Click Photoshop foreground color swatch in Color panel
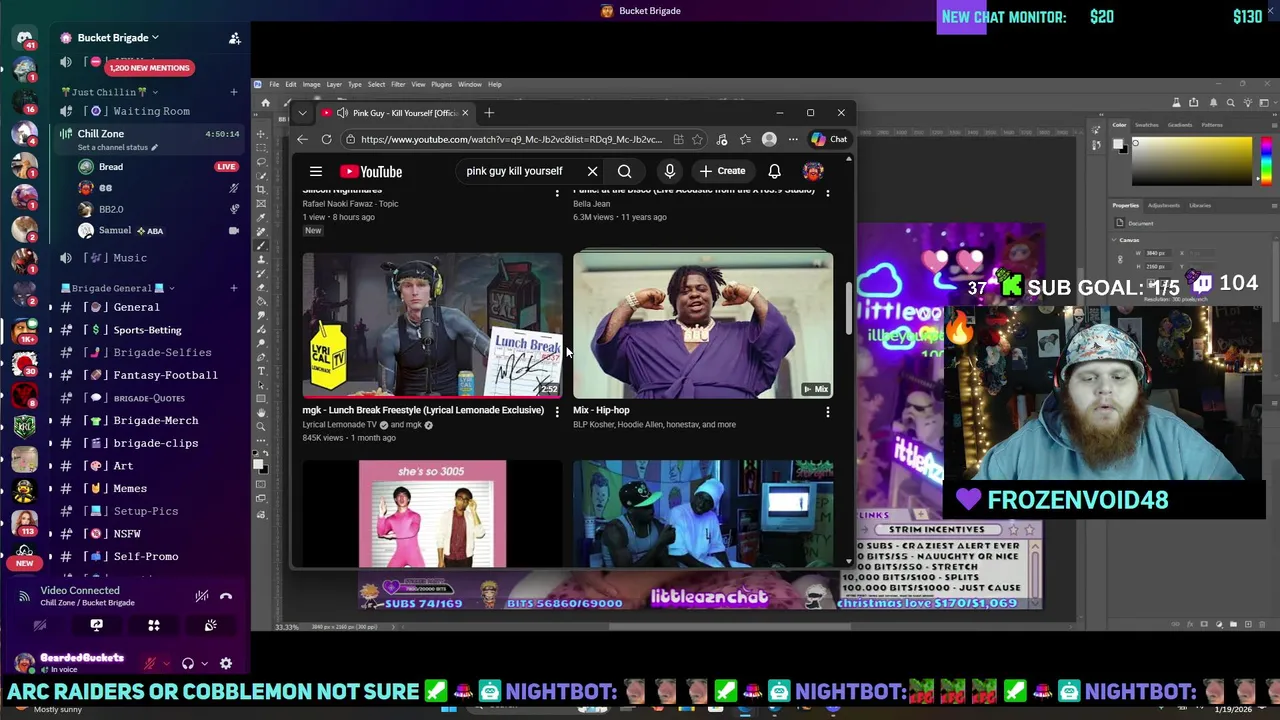1280x720 pixels. pos(1118,144)
